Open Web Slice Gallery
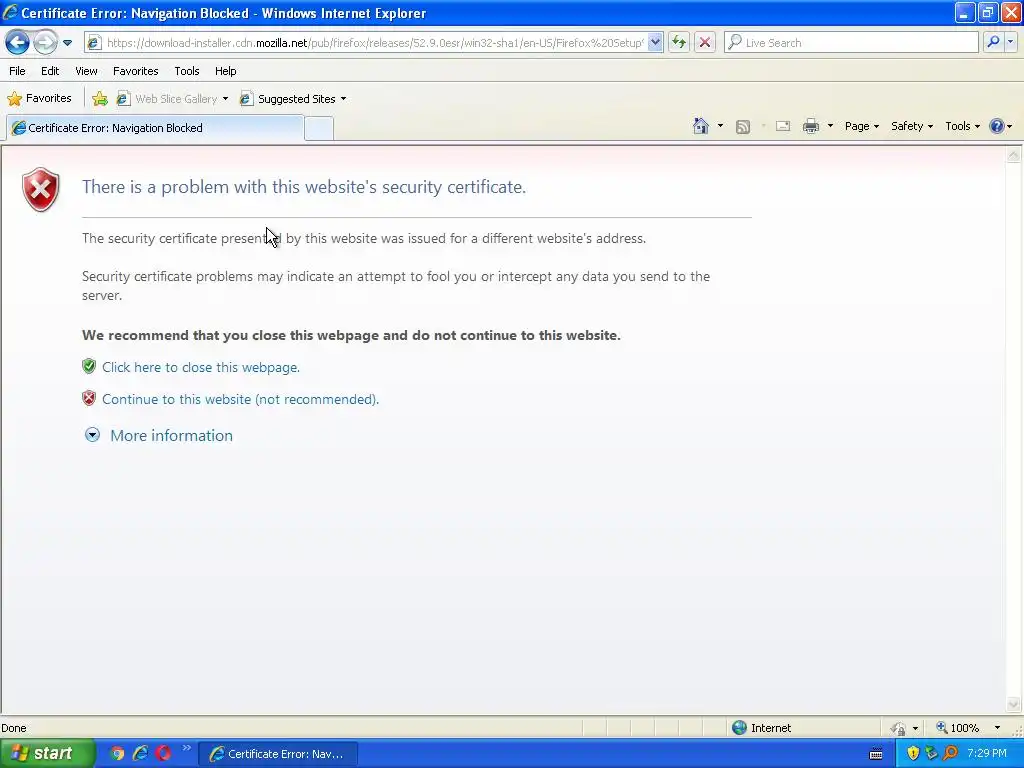Image resolution: width=1024 pixels, height=768 pixels. pos(167,99)
